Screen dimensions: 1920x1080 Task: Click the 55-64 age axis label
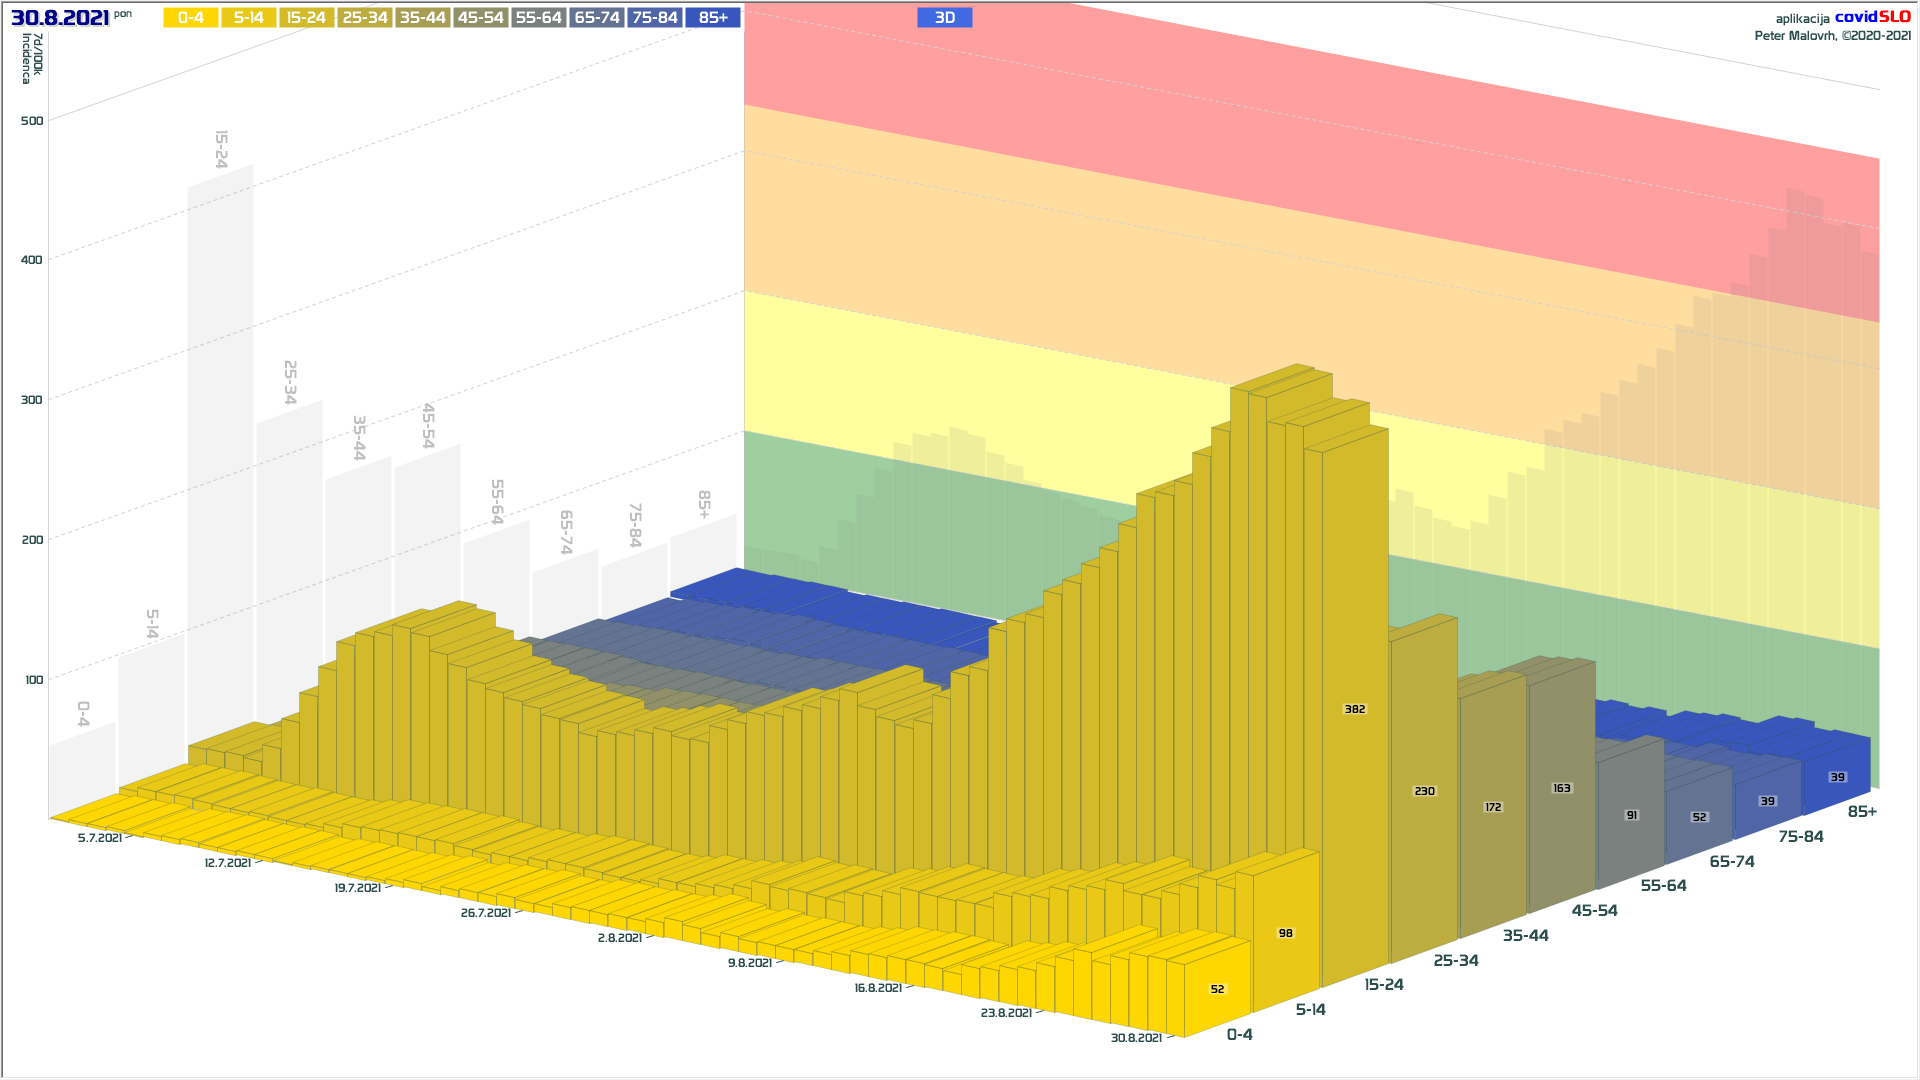[1663, 886]
